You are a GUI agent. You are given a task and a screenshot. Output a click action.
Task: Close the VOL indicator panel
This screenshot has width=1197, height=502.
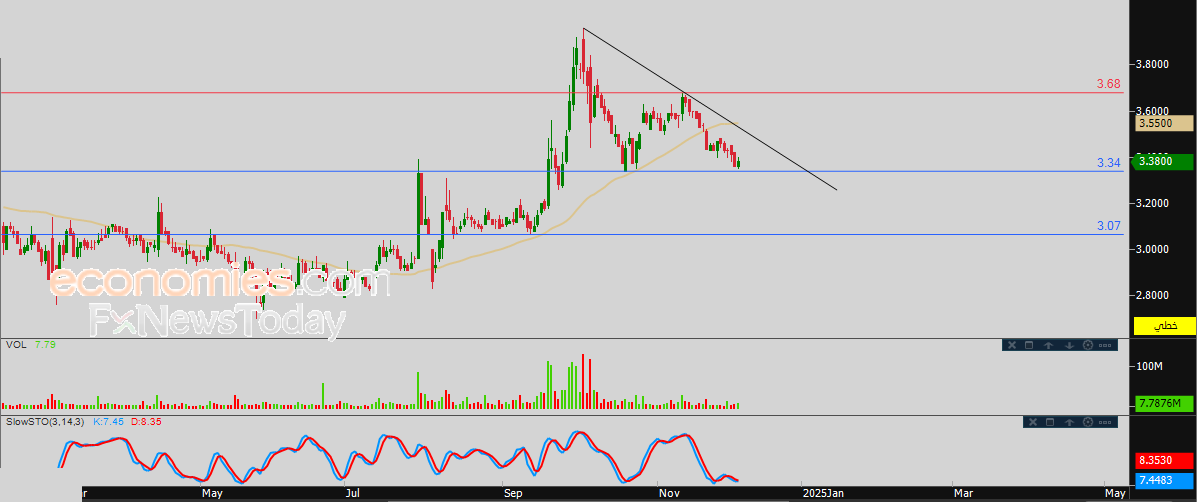(1011, 346)
